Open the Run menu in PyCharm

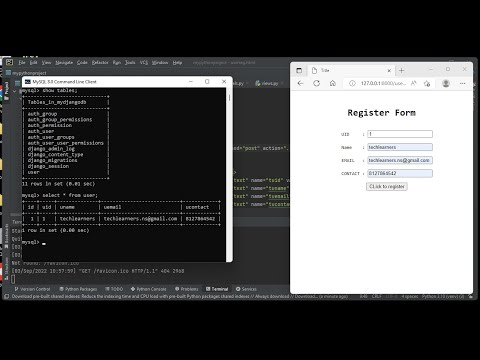coord(117,62)
